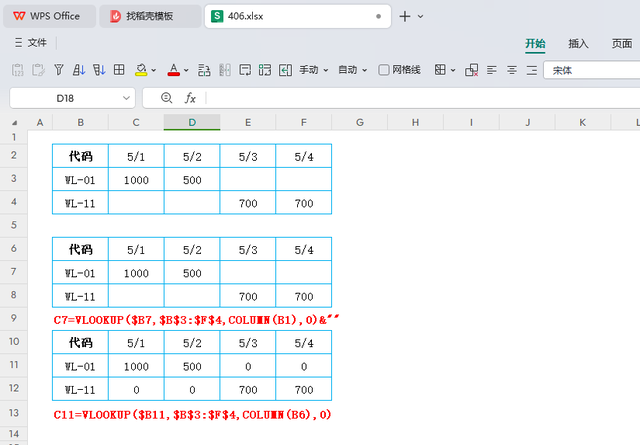Screen dimensions: 640x445
Task: Expand the freeze panes dropdown arrow
Action: click(x=453, y=71)
